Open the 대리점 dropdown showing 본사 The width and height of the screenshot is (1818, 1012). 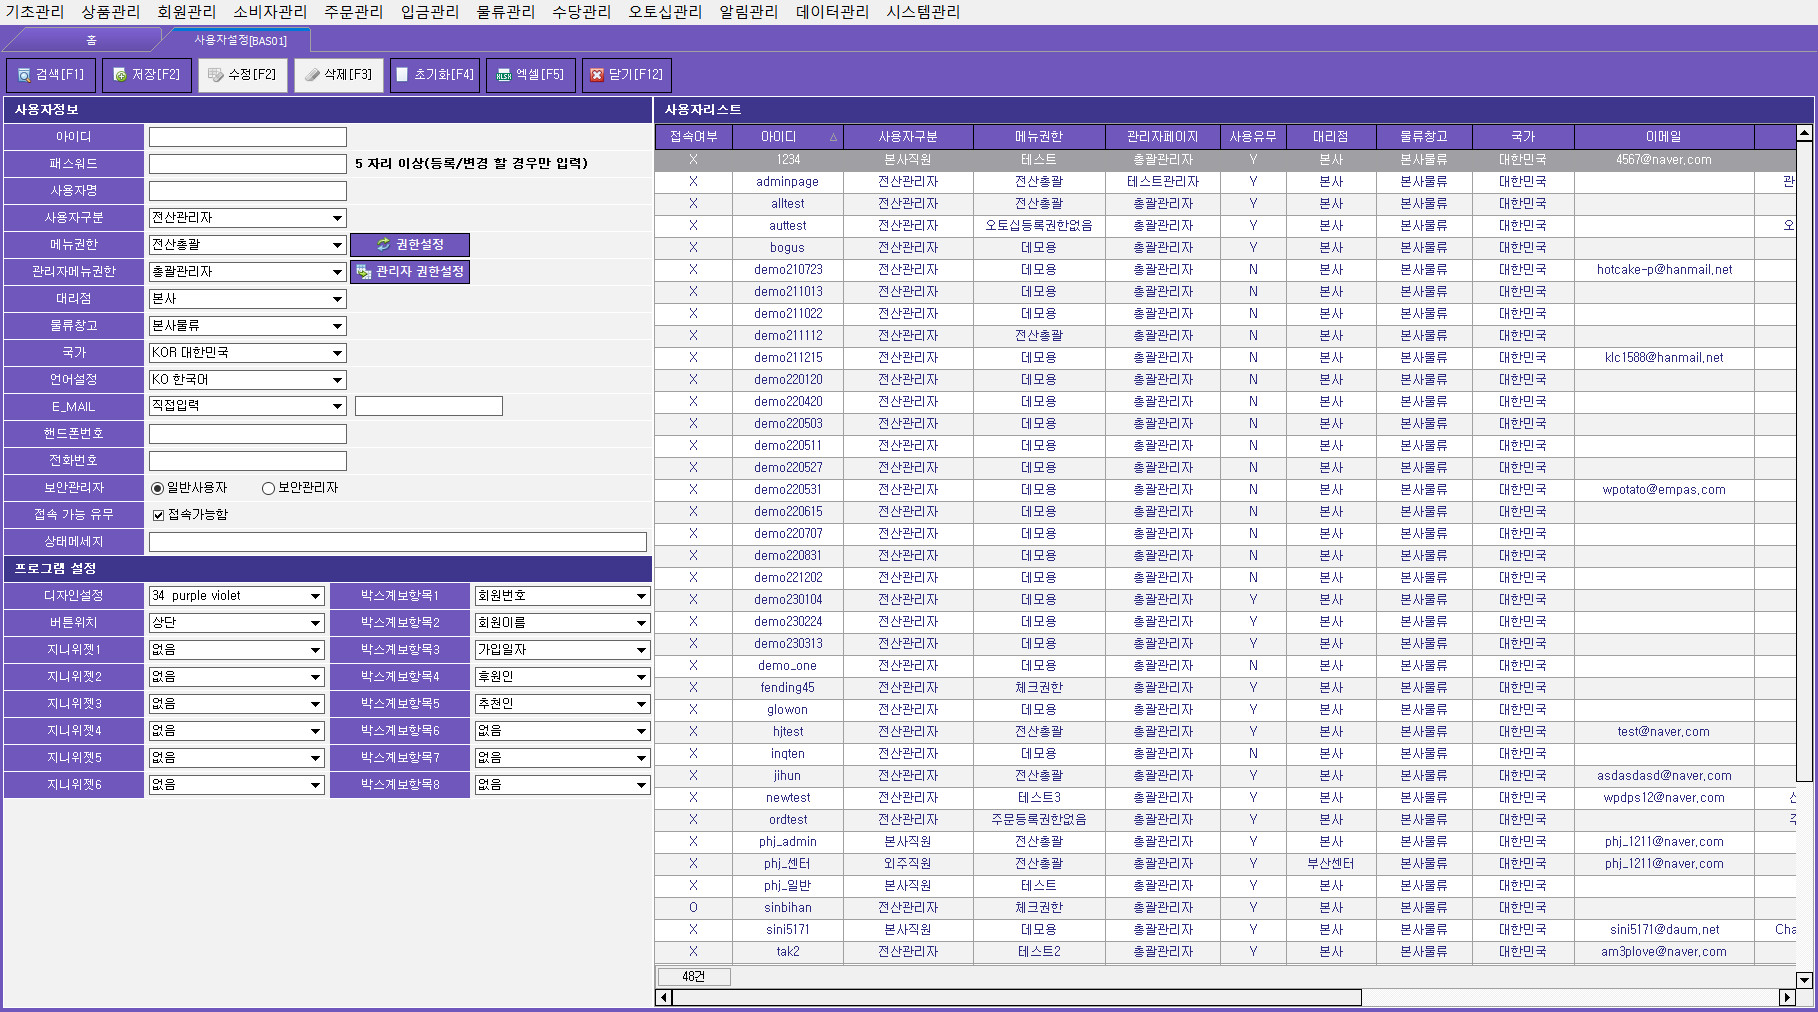click(337, 299)
